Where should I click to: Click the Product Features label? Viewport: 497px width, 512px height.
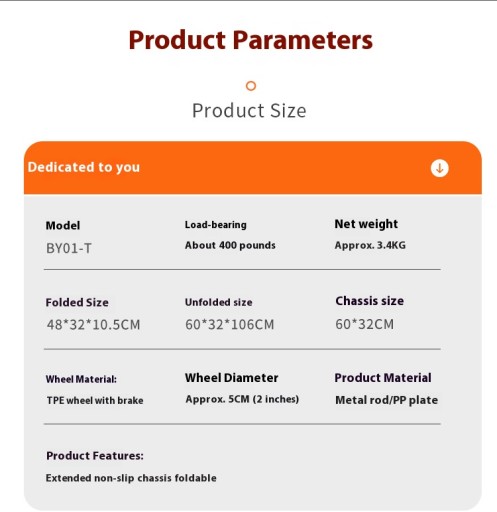(x=95, y=456)
